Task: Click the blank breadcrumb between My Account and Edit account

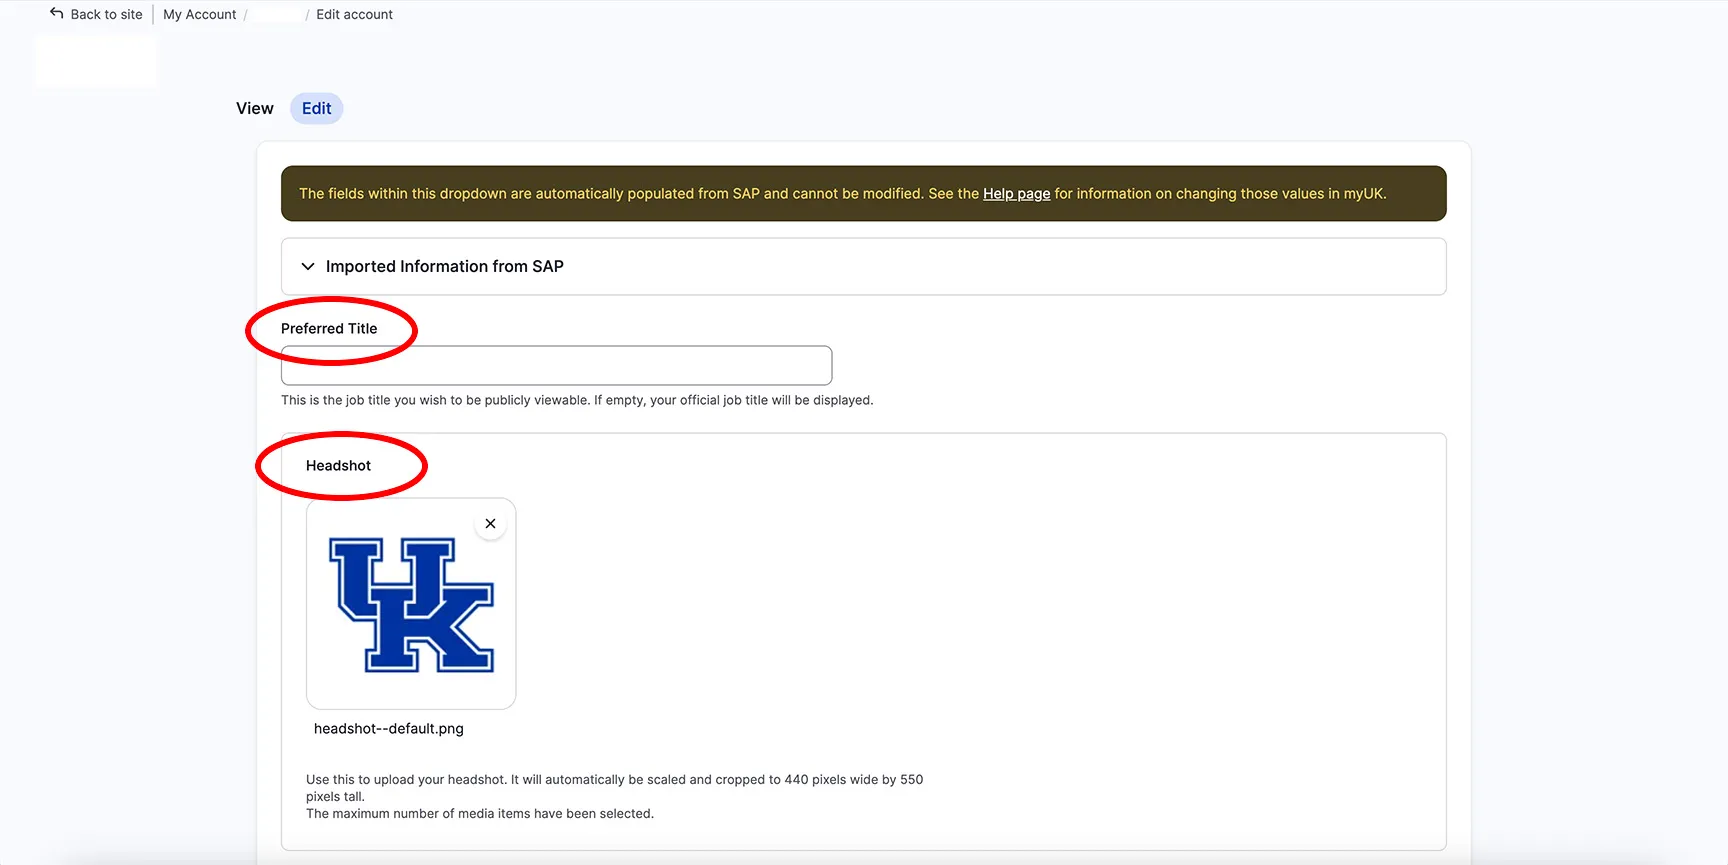Action: (x=276, y=15)
